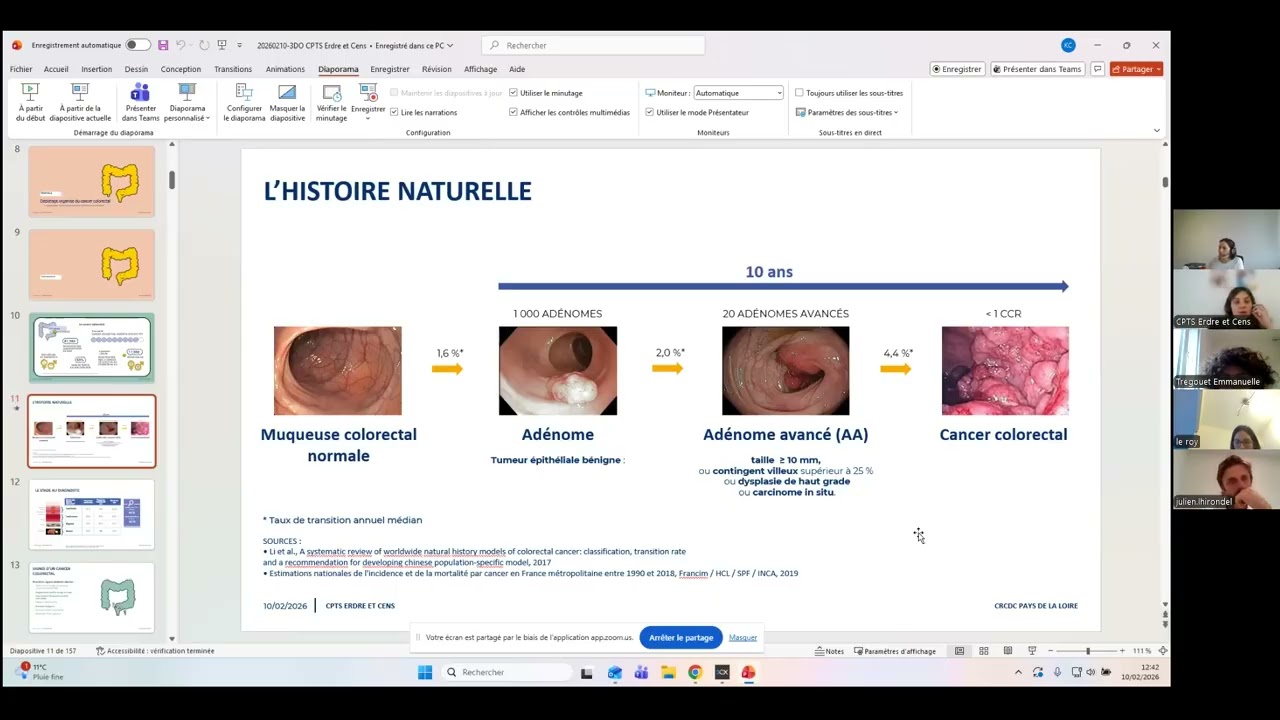Select slide 12 thumbnail
This screenshot has width=1280, height=720.
(92, 515)
